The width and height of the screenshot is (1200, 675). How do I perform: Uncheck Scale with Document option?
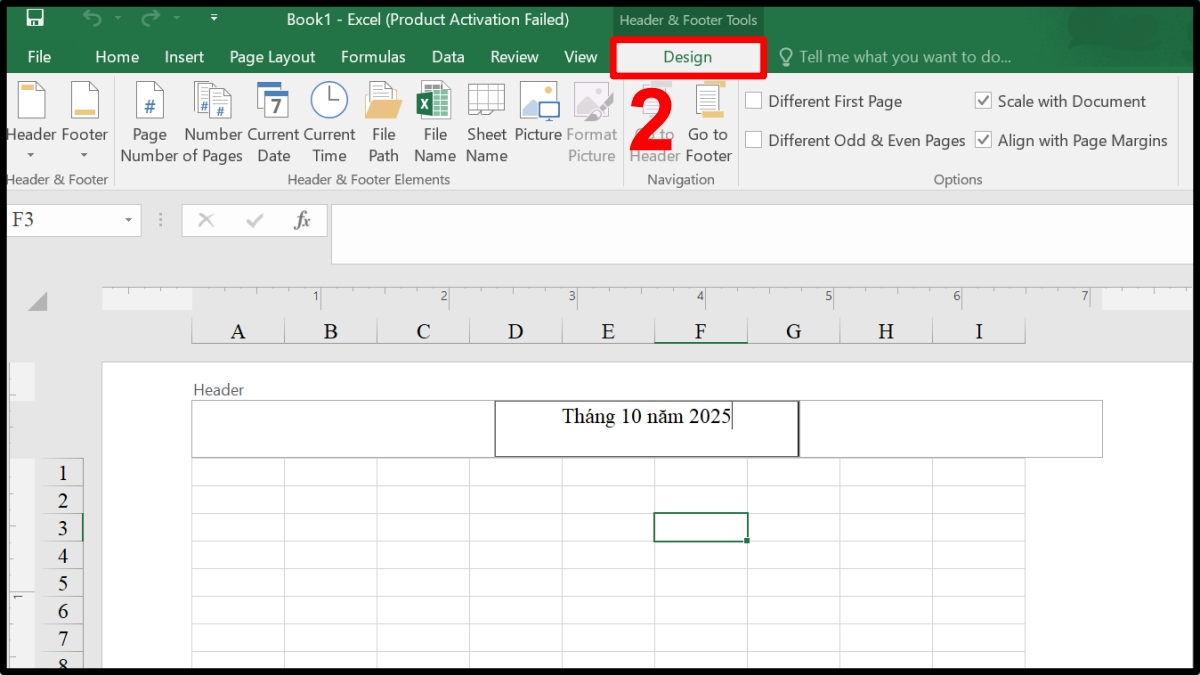(x=983, y=101)
